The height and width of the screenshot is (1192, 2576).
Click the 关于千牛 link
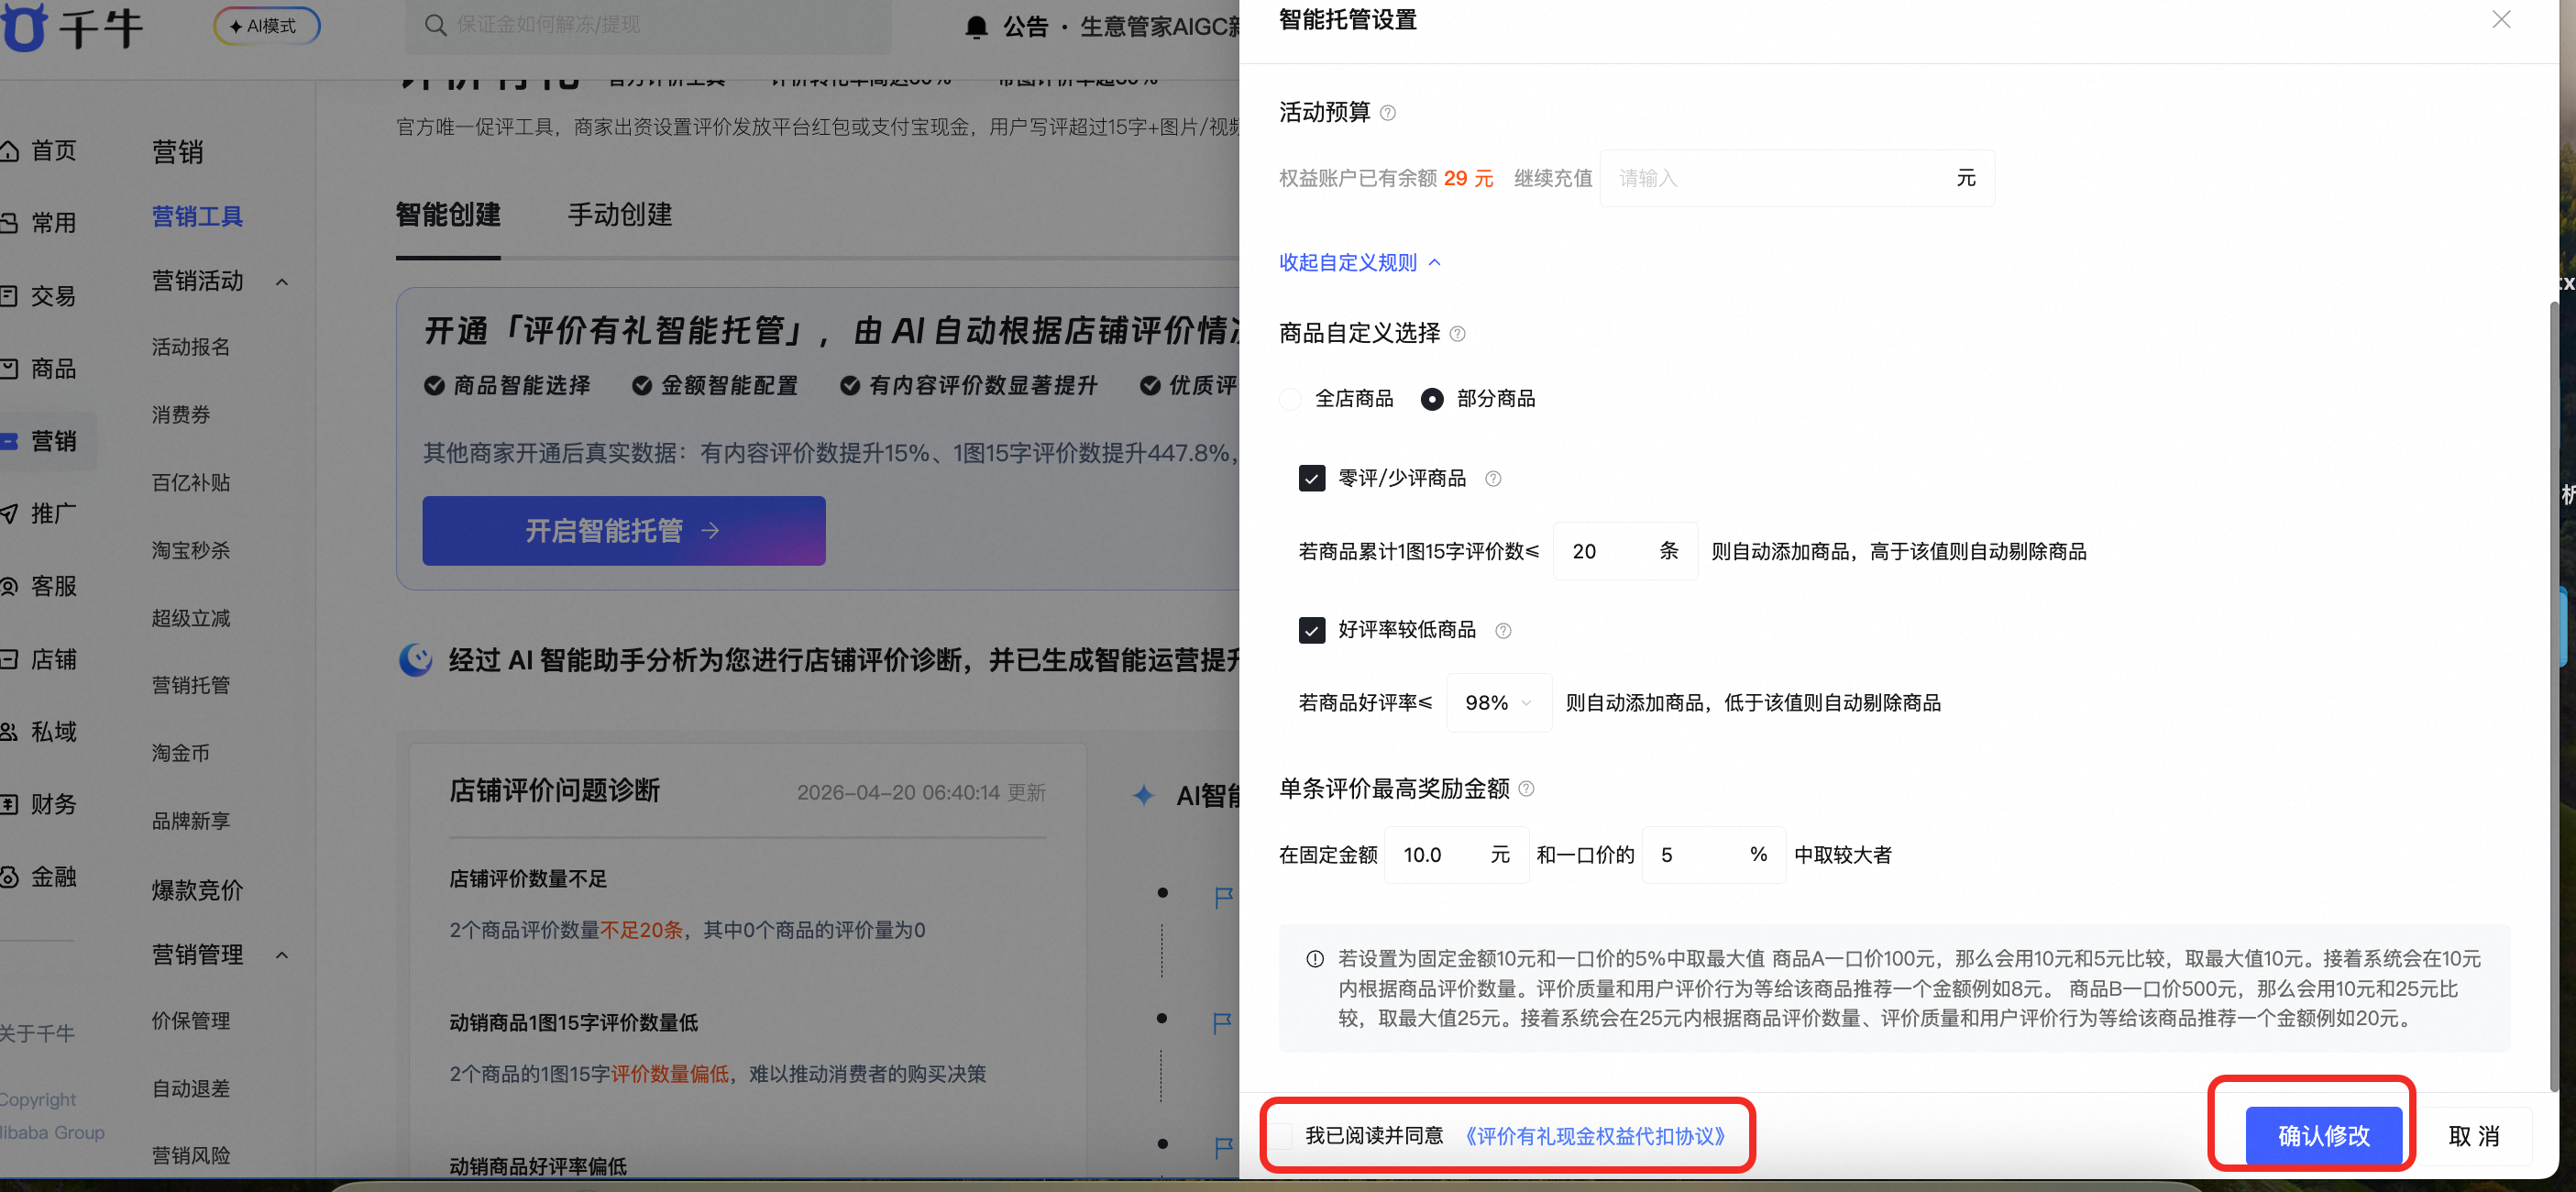click(37, 1034)
